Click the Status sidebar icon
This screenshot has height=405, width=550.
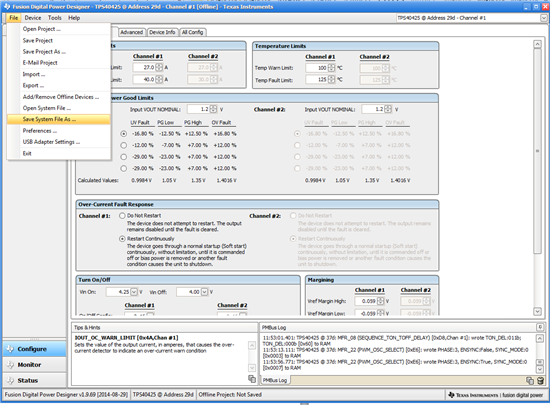10,380
